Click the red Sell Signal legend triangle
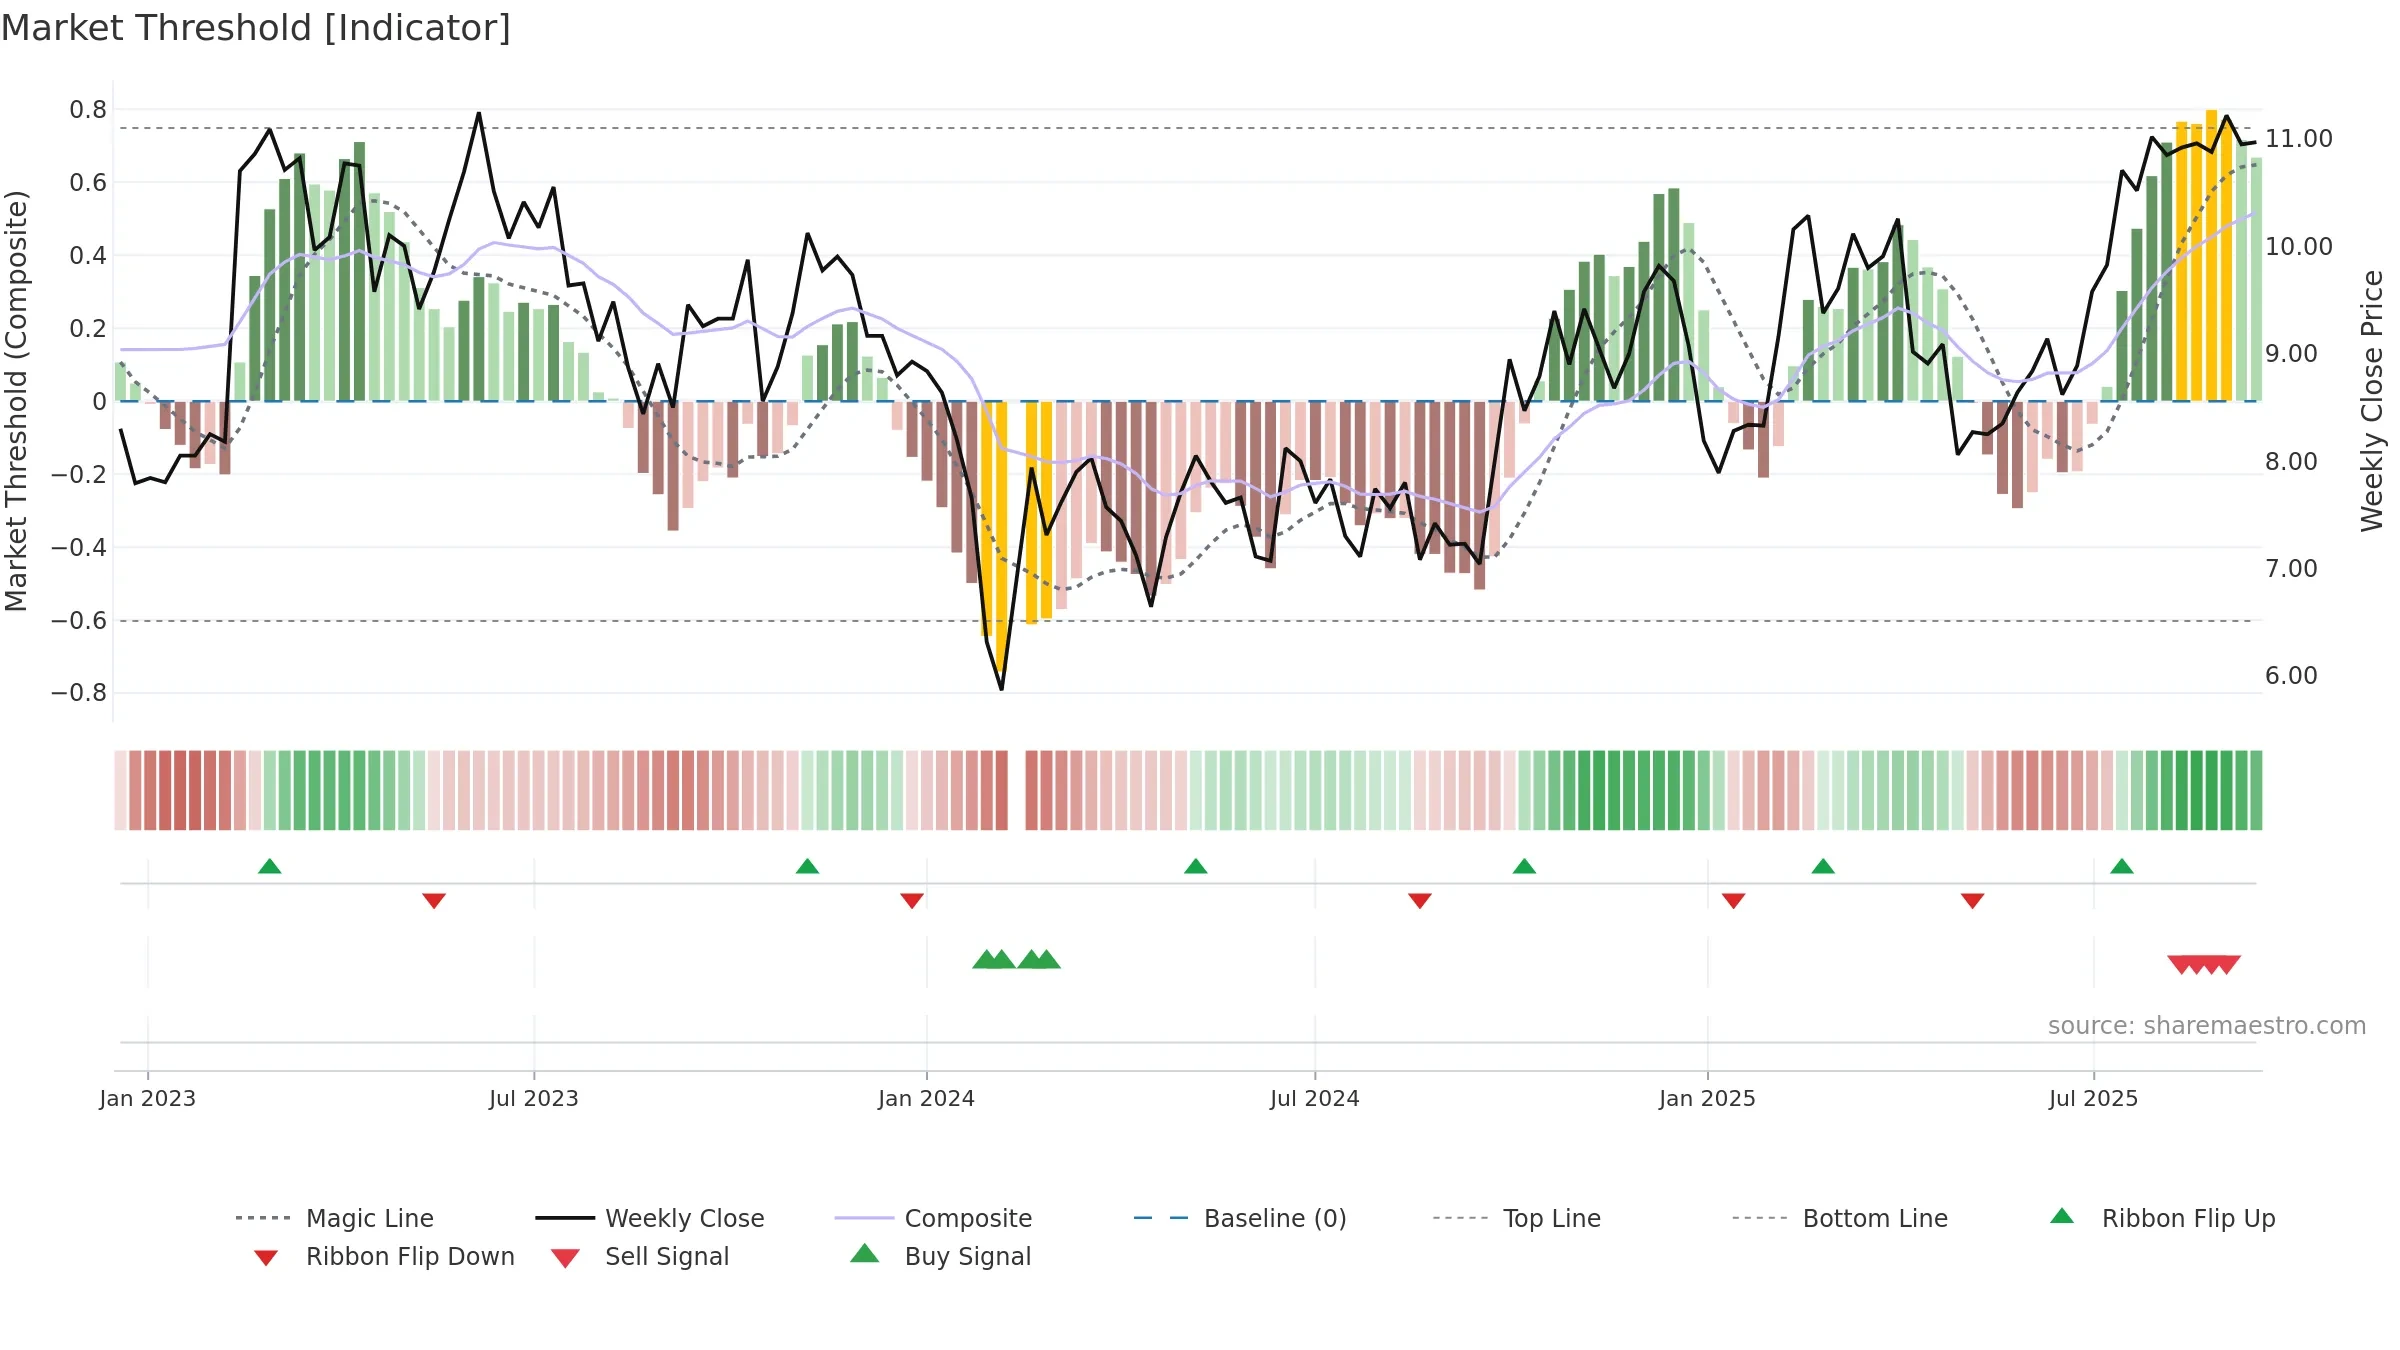Image resolution: width=2400 pixels, height=1350 pixels. click(x=565, y=1258)
